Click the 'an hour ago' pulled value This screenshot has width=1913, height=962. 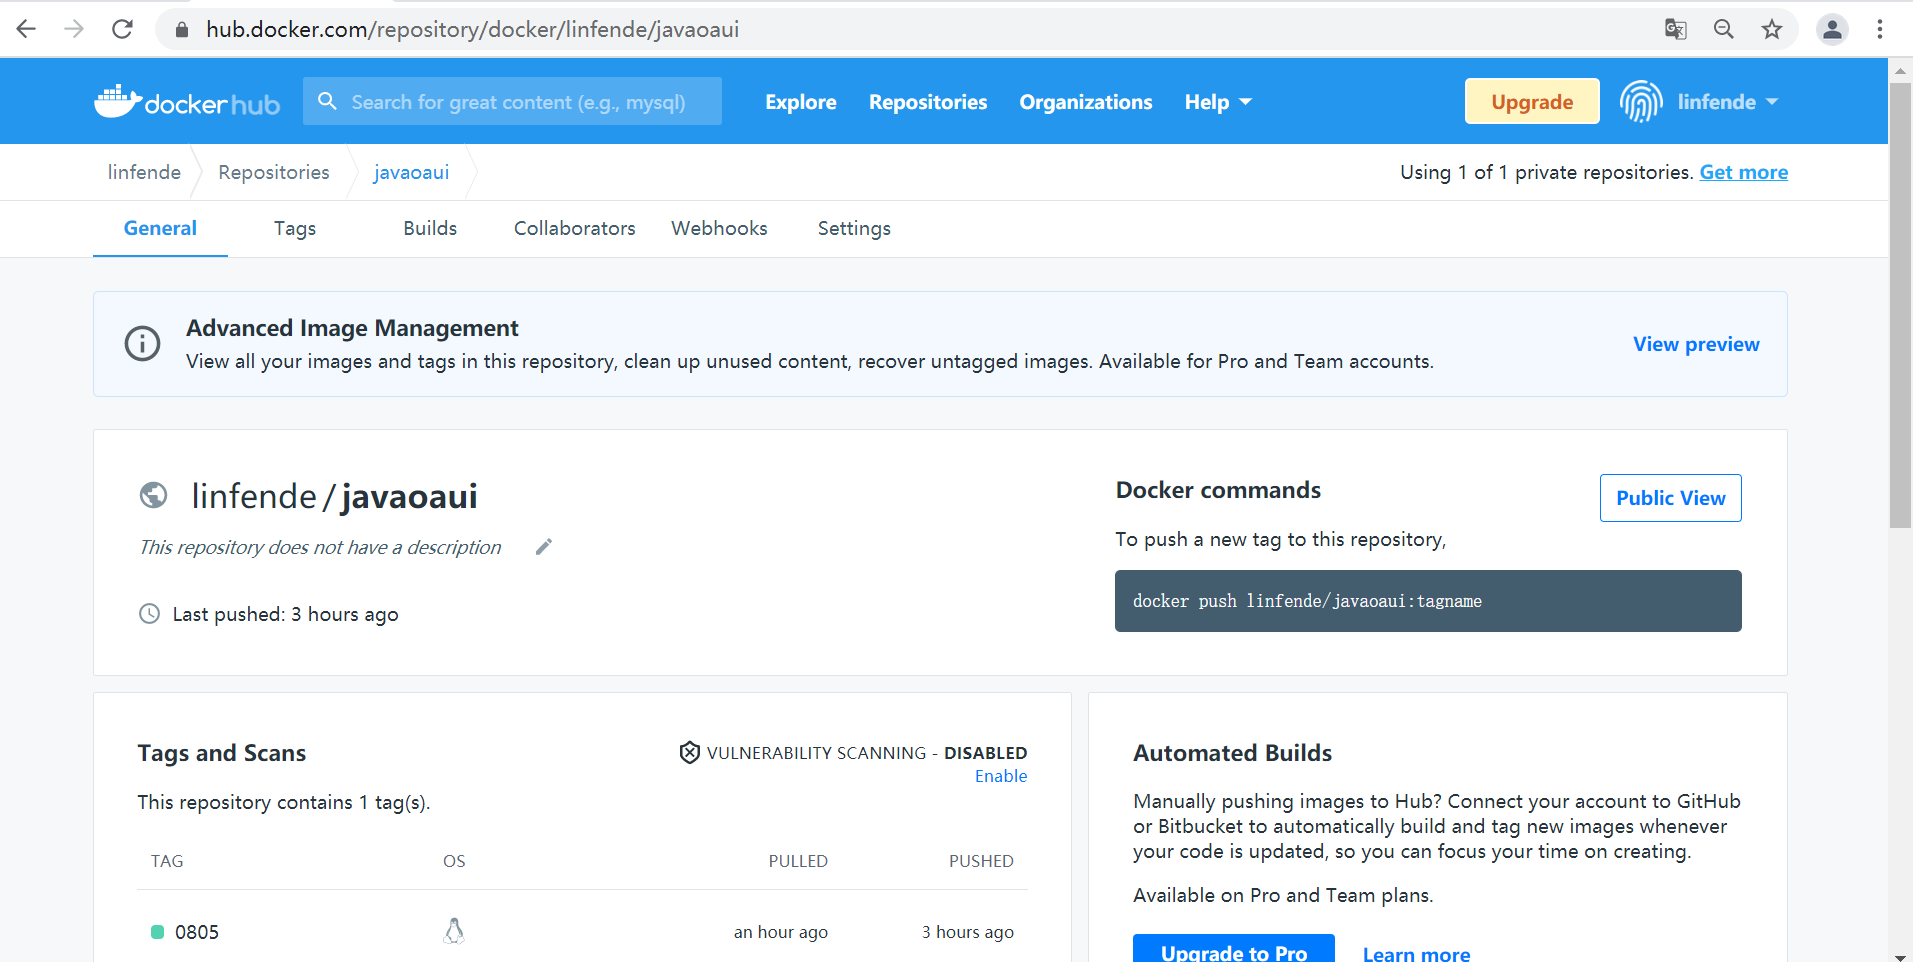tap(781, 932)
